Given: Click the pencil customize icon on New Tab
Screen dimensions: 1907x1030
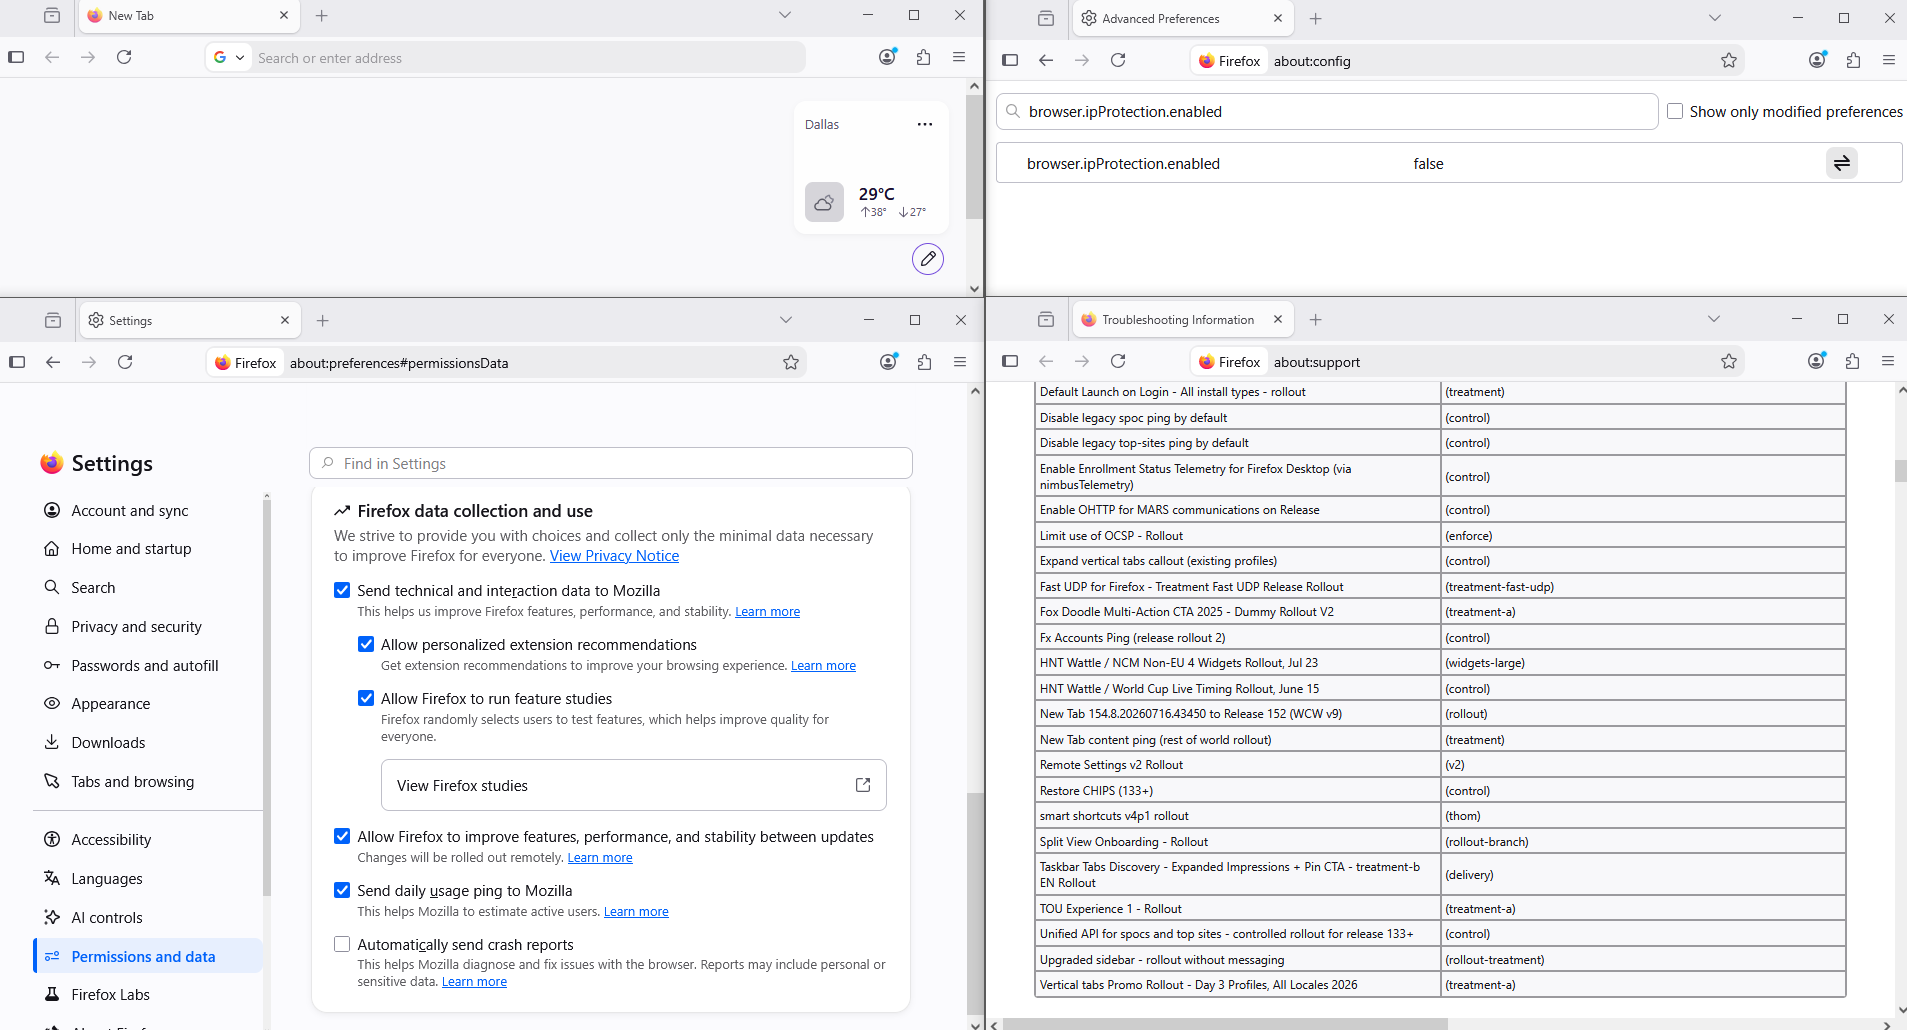Looking at the screenshot, I should click(x=928, y=259).
